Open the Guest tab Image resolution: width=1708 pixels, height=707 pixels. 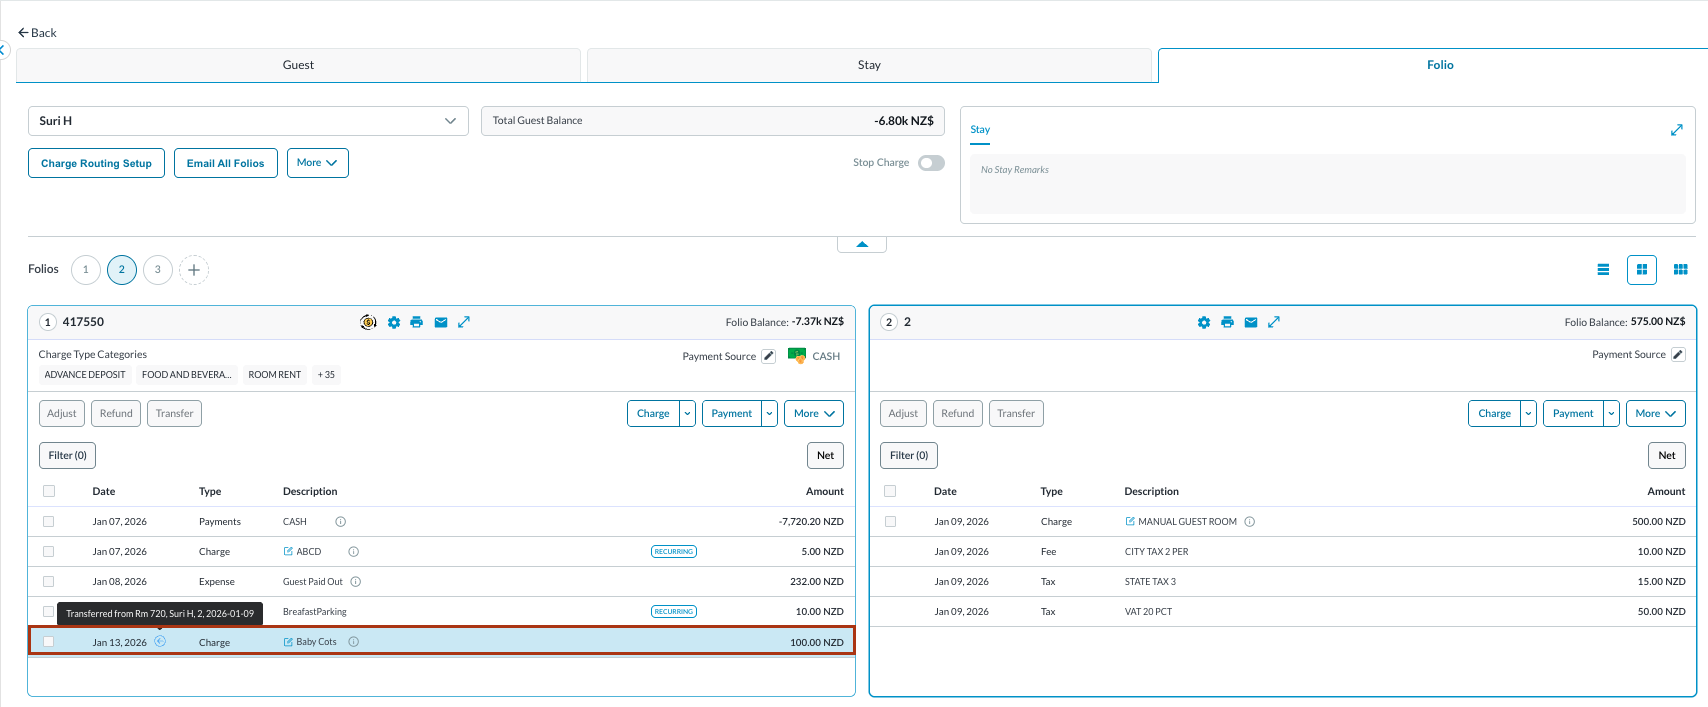click(x=298, y=65)
